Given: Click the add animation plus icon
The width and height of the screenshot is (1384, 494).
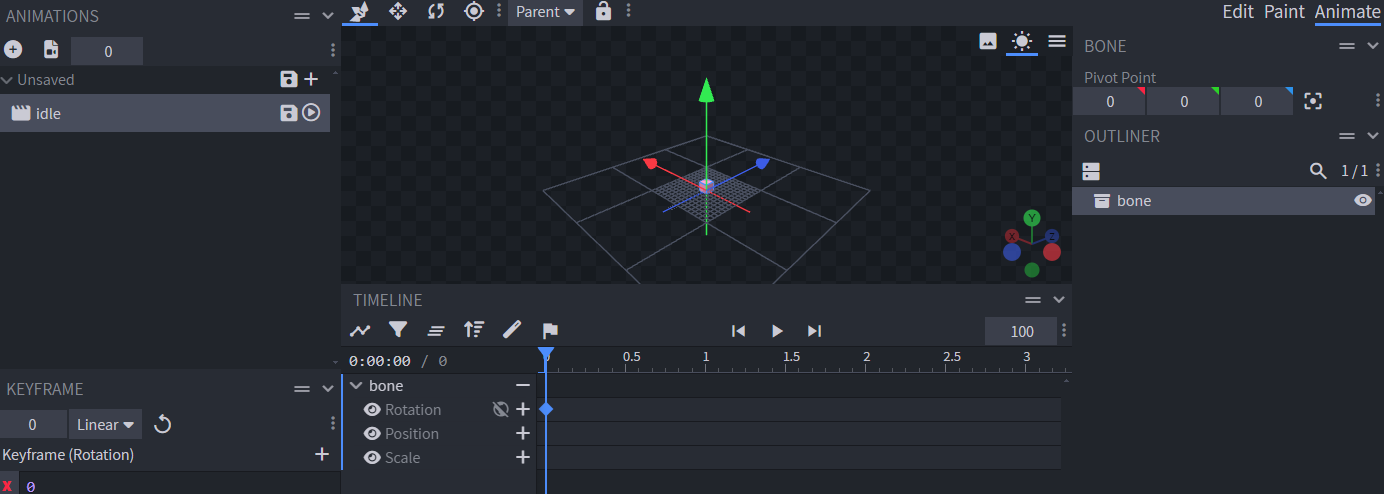Looking at the screenshot, I should tap(13, 50).
